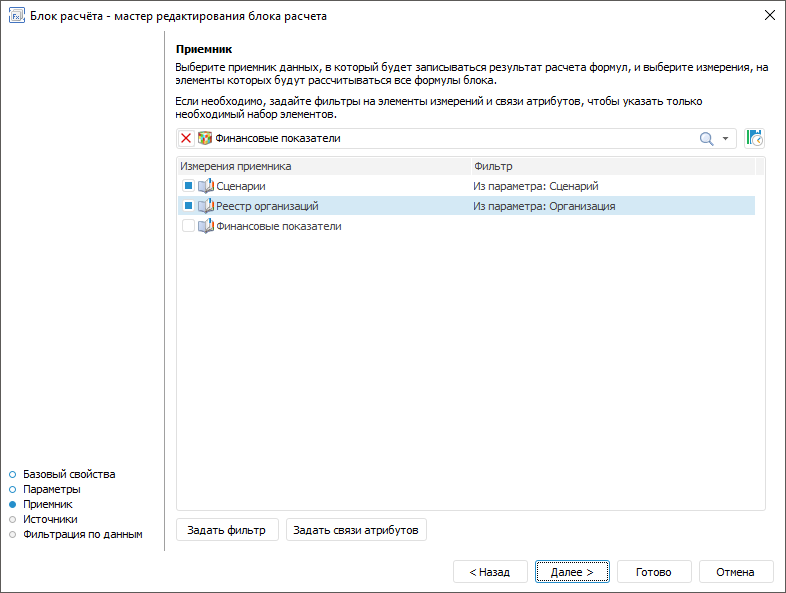Proceed with the Далее > button
The height and width of the screenshot is (593, 786).
(x=571, y=572)
